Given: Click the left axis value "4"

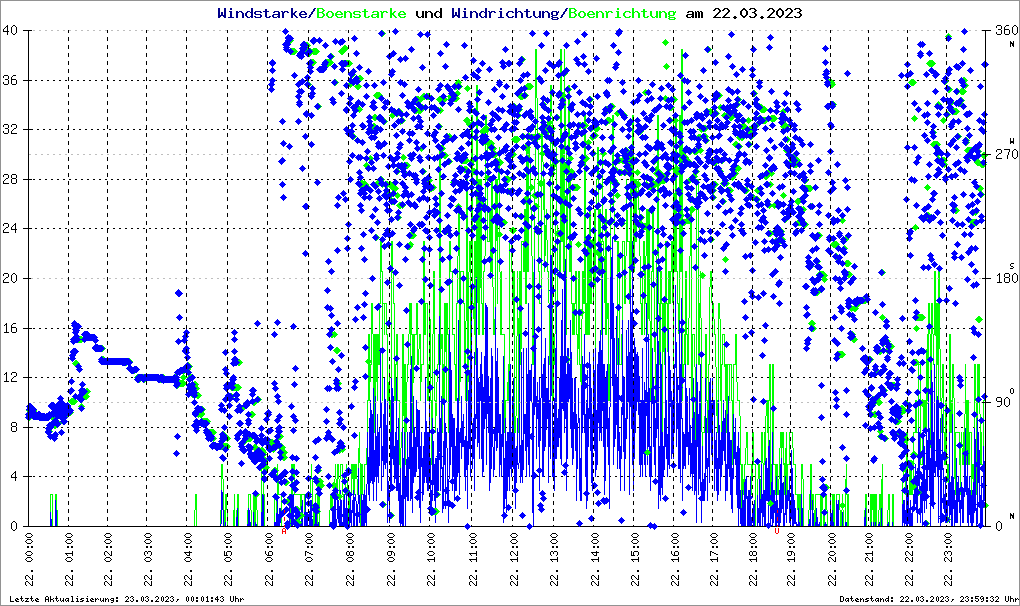Looking at the screenshot, I should [14, 477].
